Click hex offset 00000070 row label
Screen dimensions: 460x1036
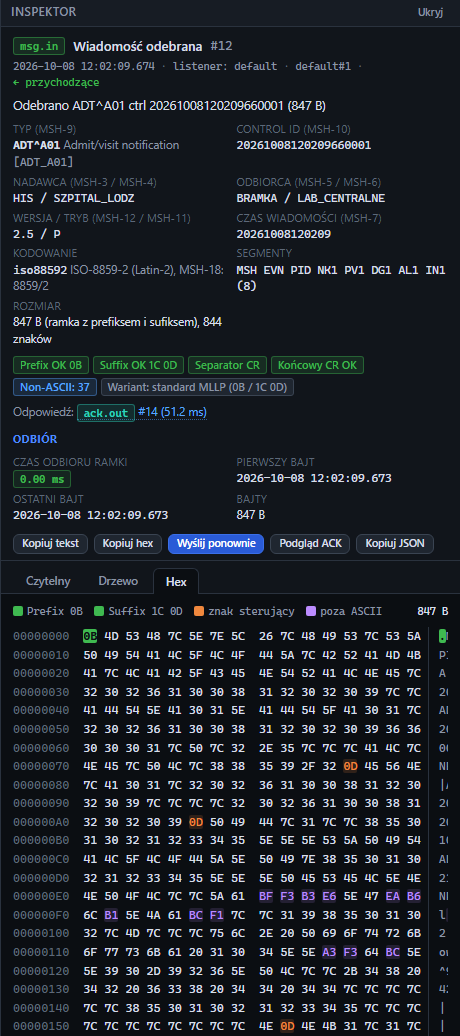41,766
